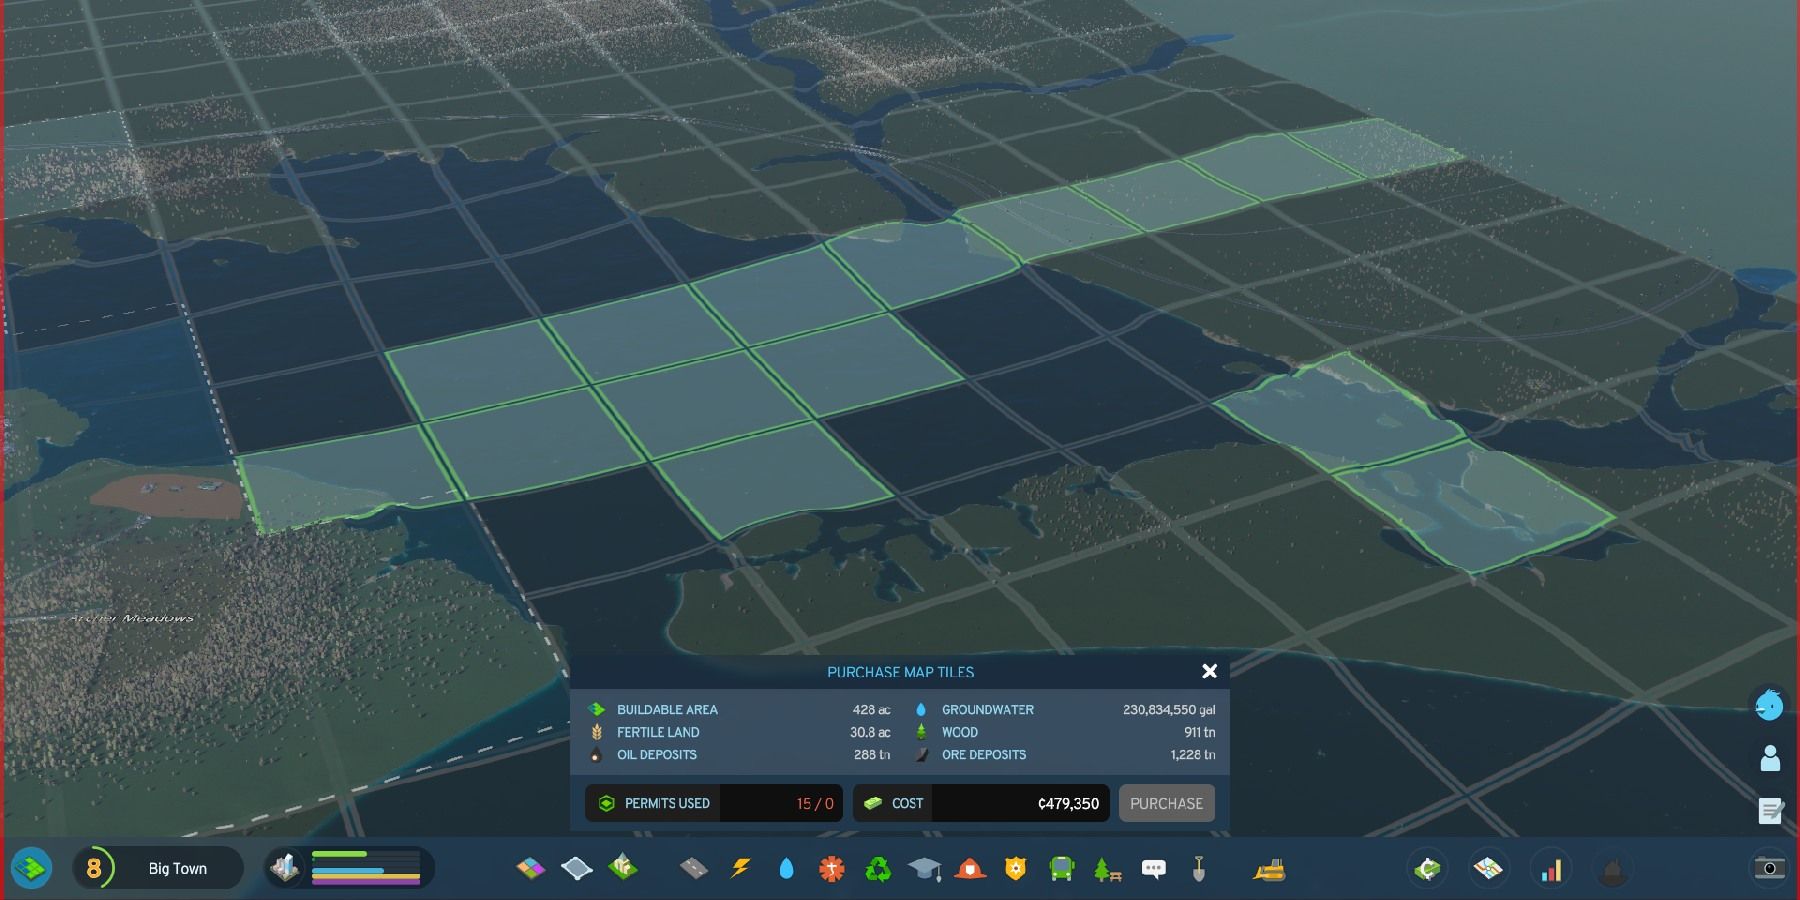
Task: Open the City Statistics bar chart
Action: tap(1550, 868)
